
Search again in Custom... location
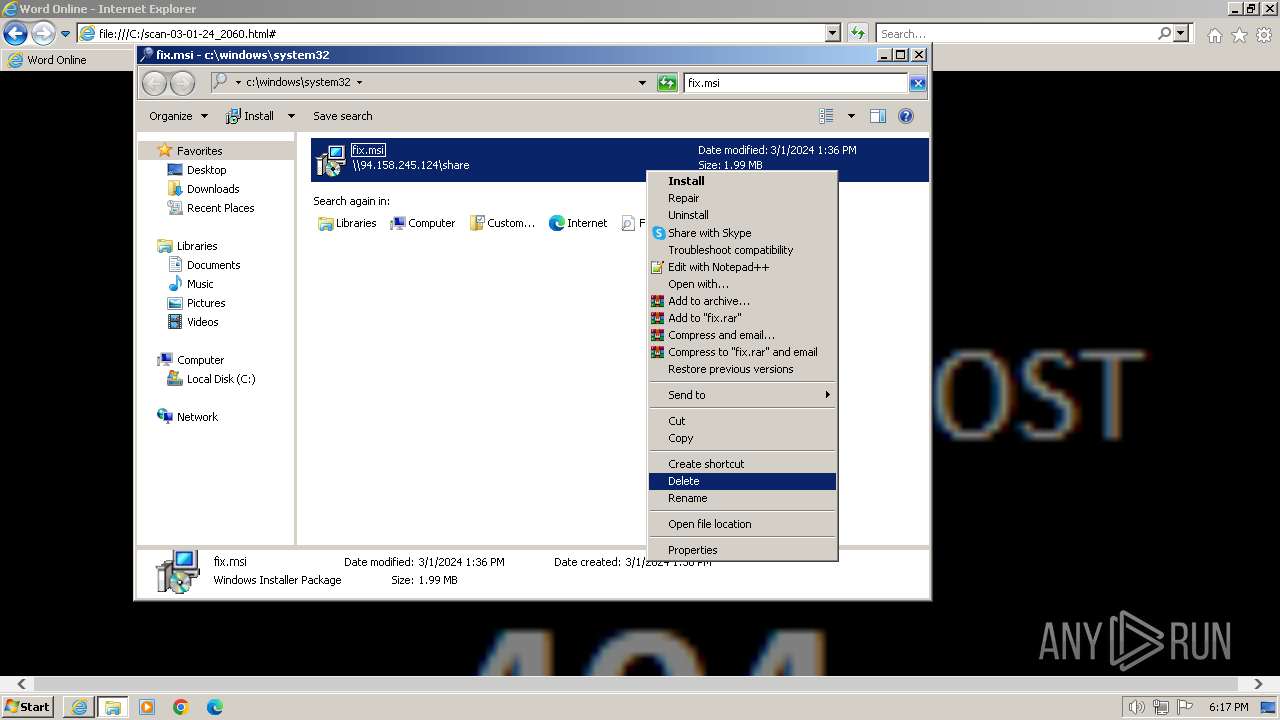502,223
